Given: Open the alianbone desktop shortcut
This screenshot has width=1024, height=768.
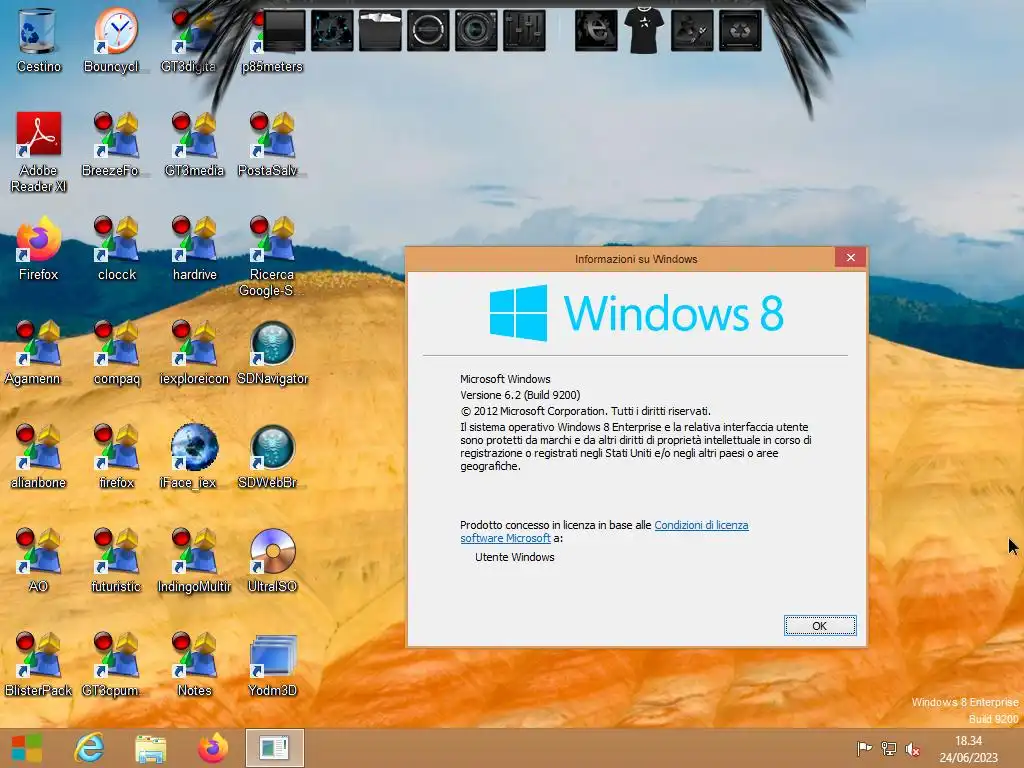Looking at the screenshot, I should (38, 456).
